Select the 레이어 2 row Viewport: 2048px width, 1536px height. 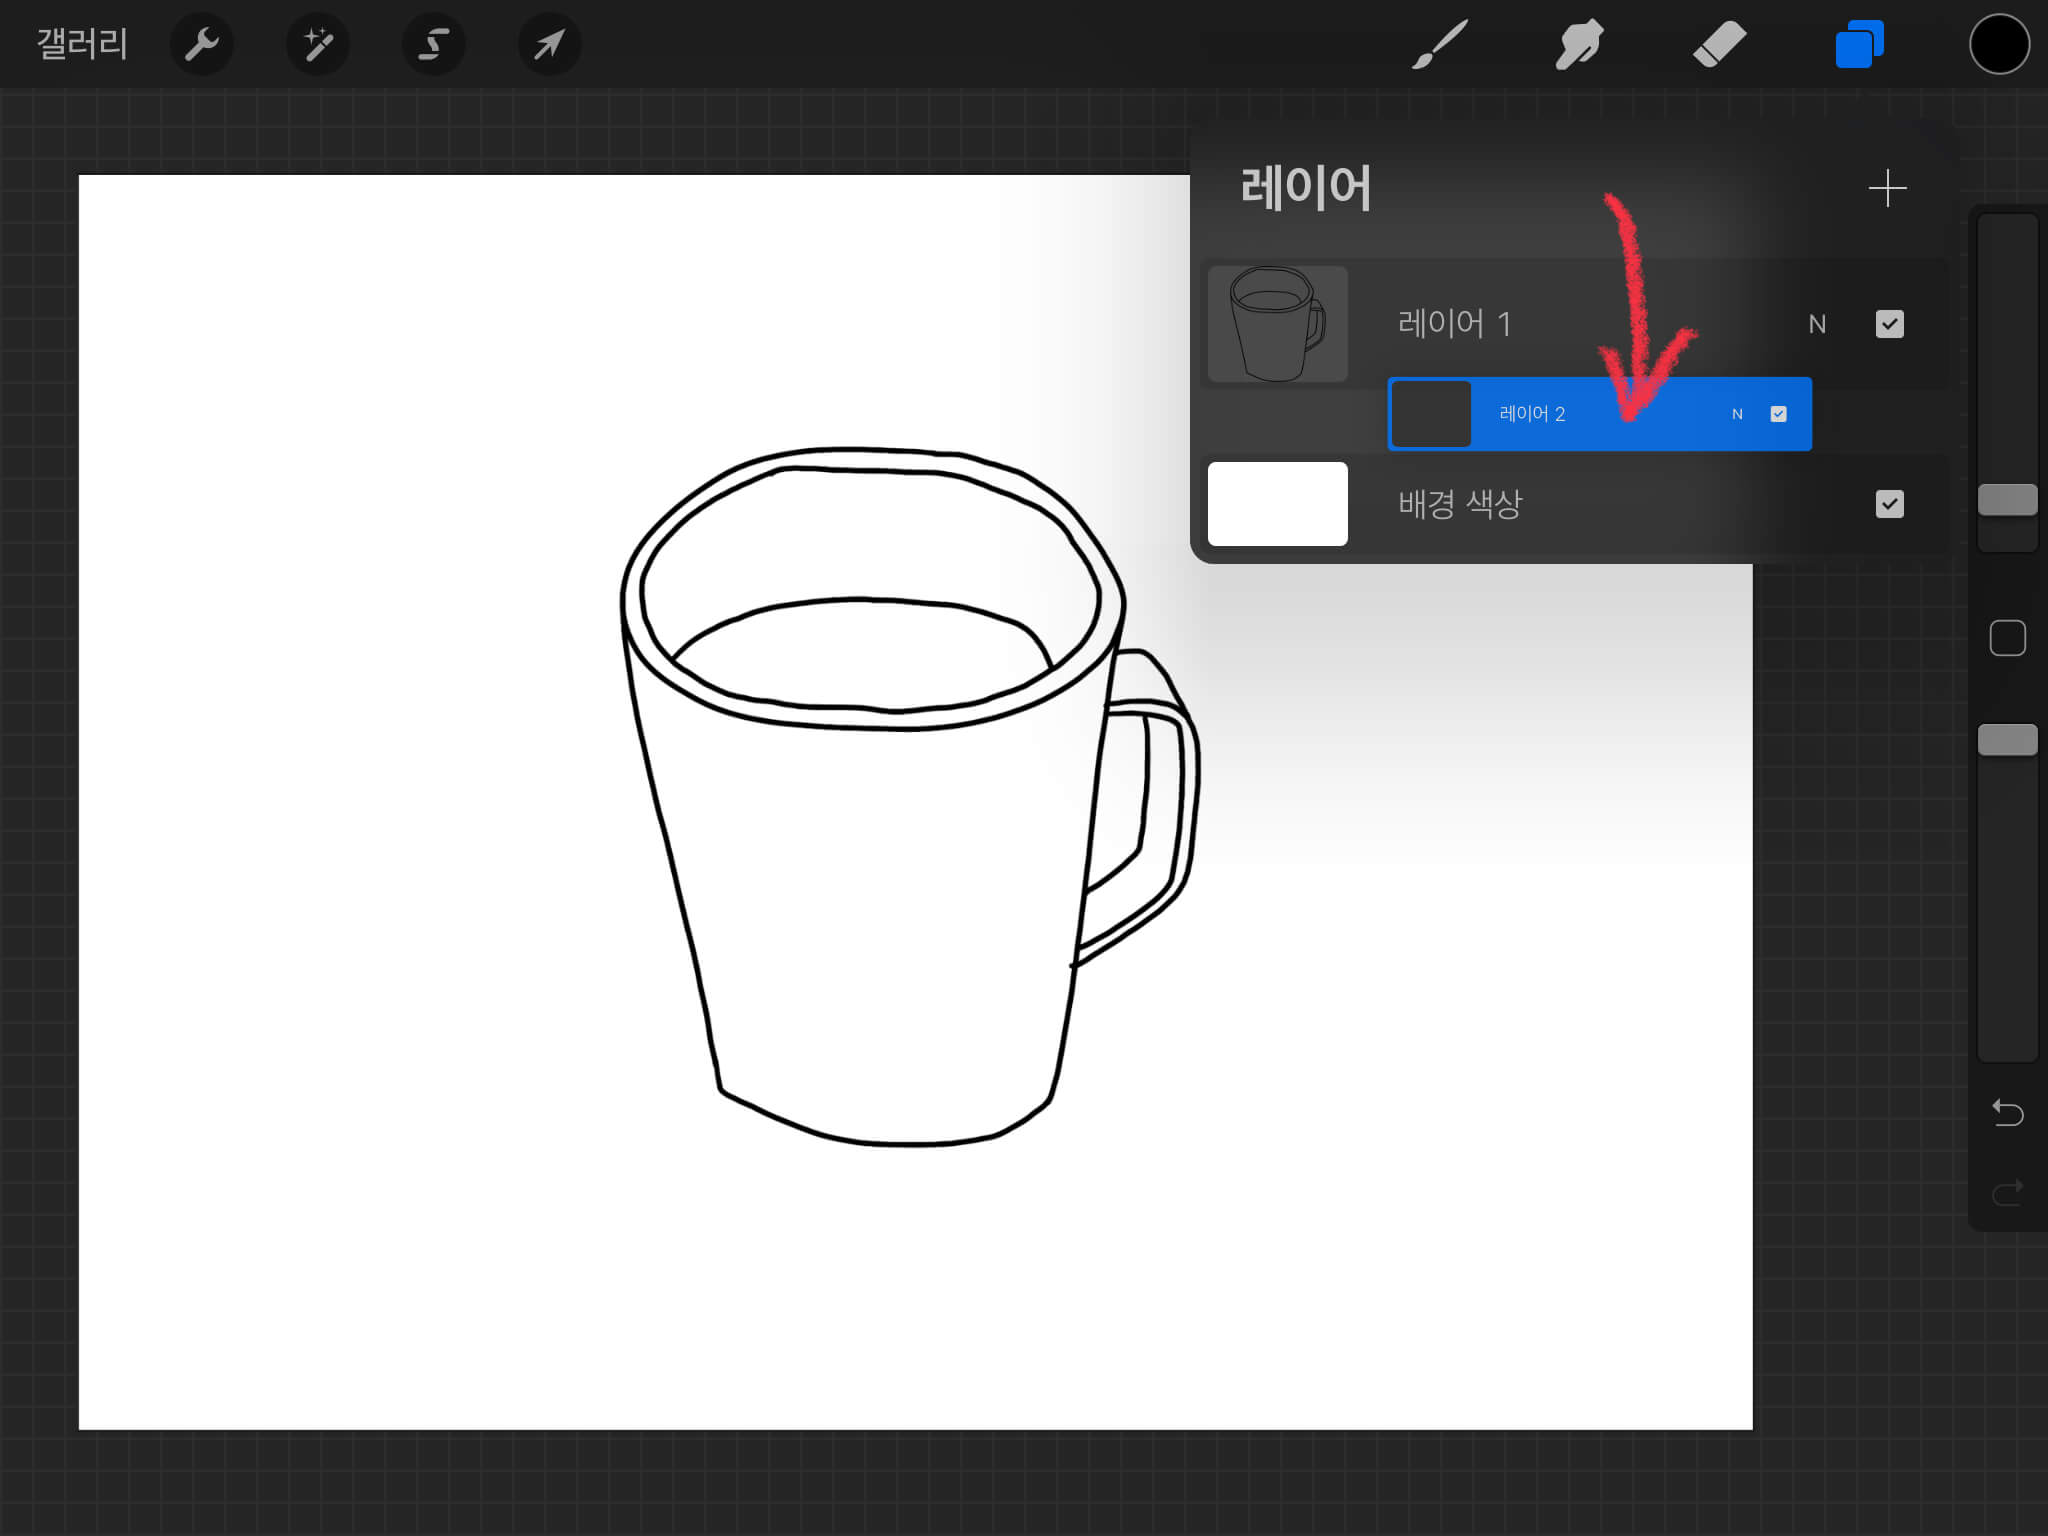click(x=1560, y=414)
